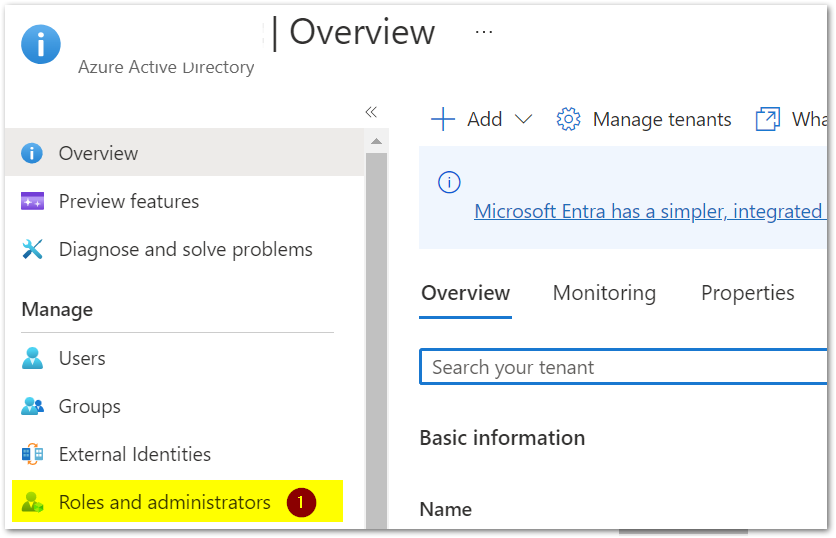This screenshot has width=836, height=538.
Task: Focus the Search your tenant field
Action: (x=623, y=367)
